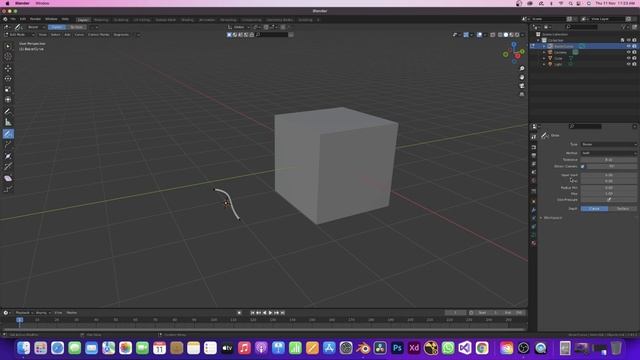Expand the Light outliner row
Screen dimensions: 640x360
[x=544, y=64]
